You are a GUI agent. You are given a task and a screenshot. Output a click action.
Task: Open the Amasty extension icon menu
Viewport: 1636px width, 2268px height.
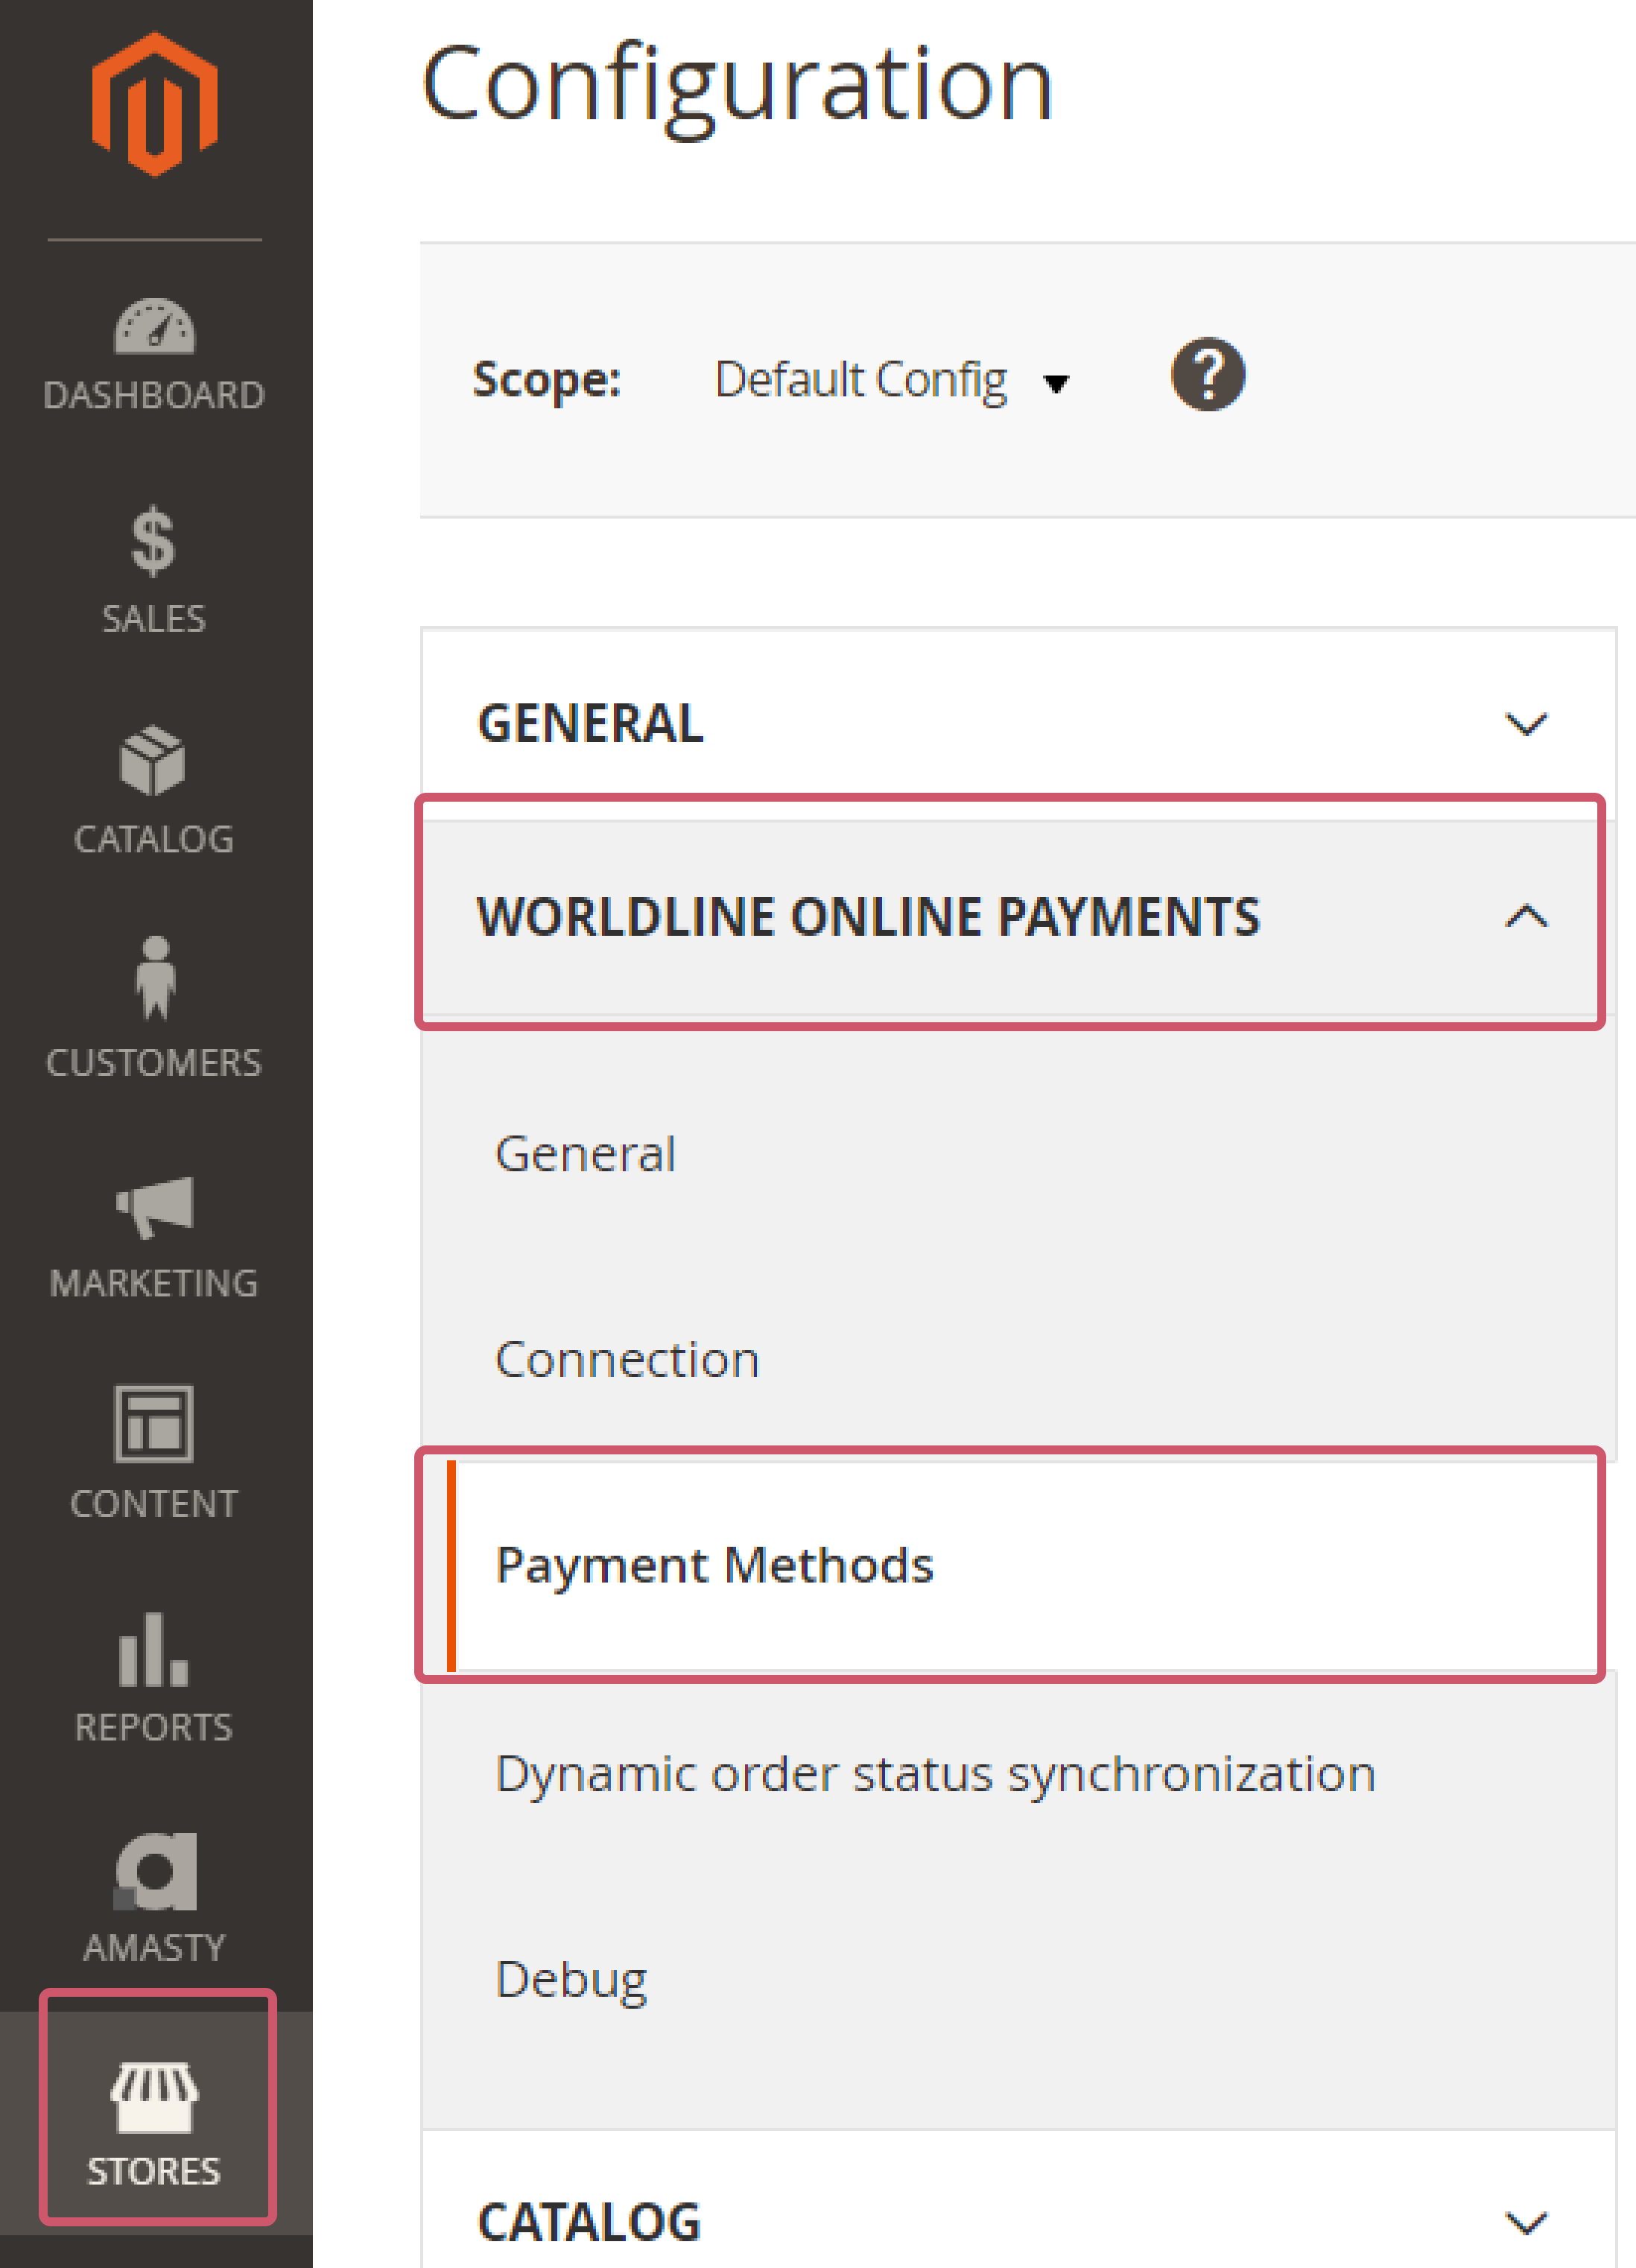154,1872
